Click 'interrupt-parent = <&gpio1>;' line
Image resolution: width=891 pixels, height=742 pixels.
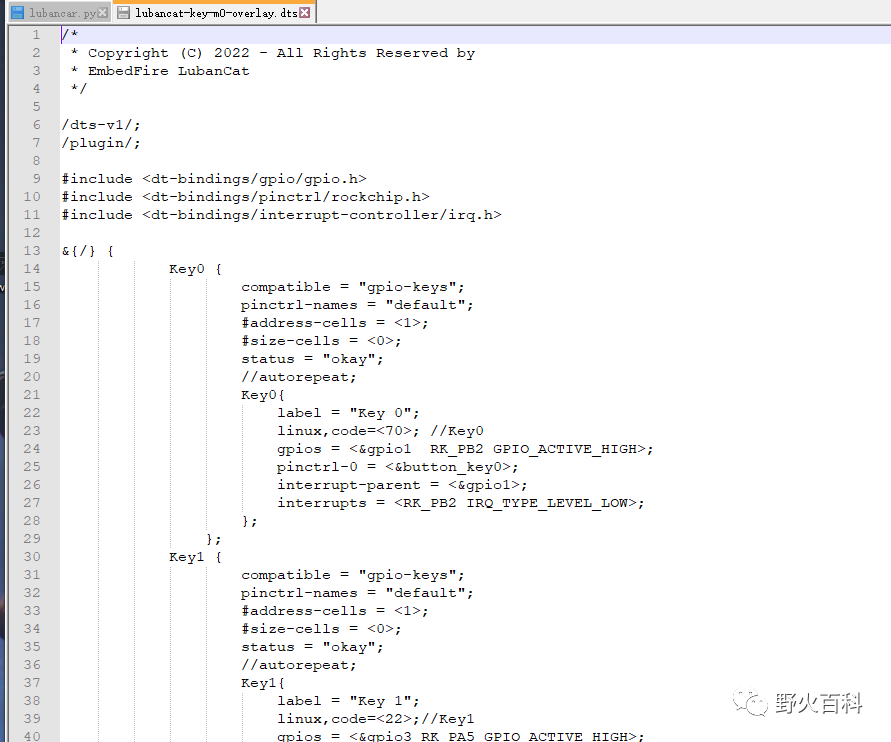tap(402, 485)
